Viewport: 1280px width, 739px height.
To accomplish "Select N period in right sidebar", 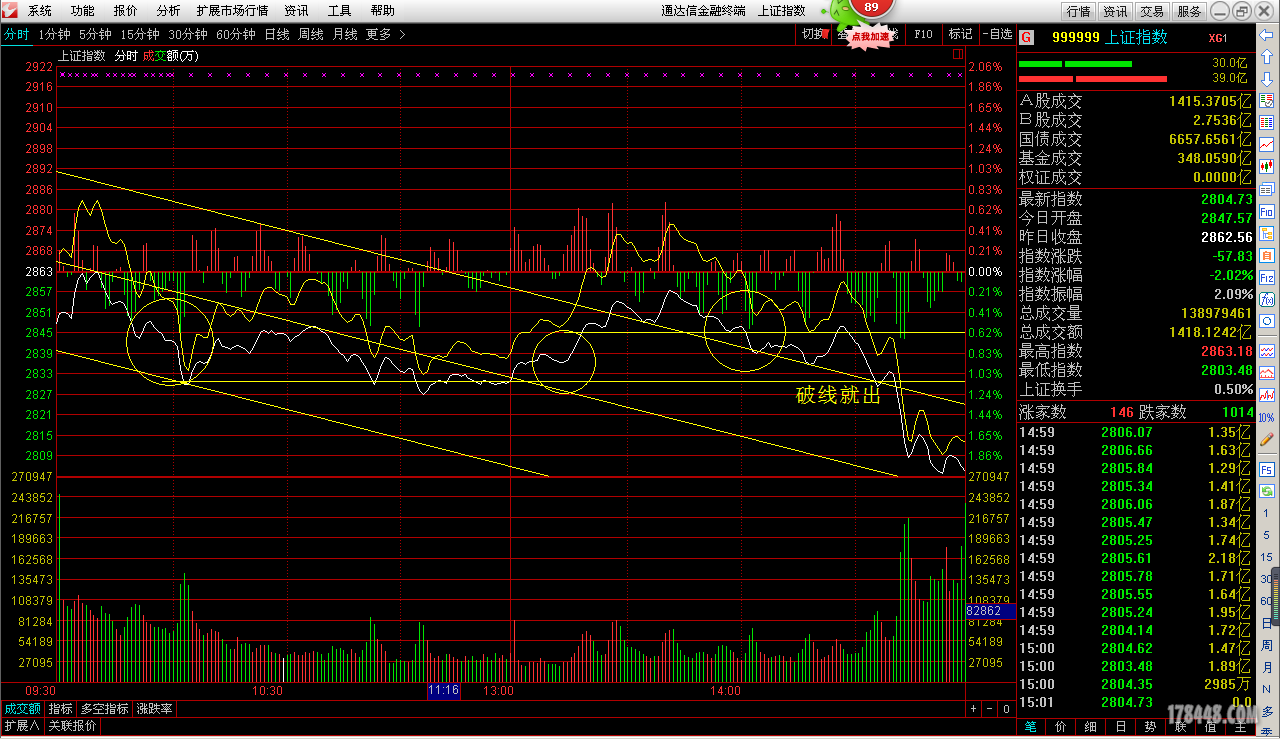I will pos(1266,689).
